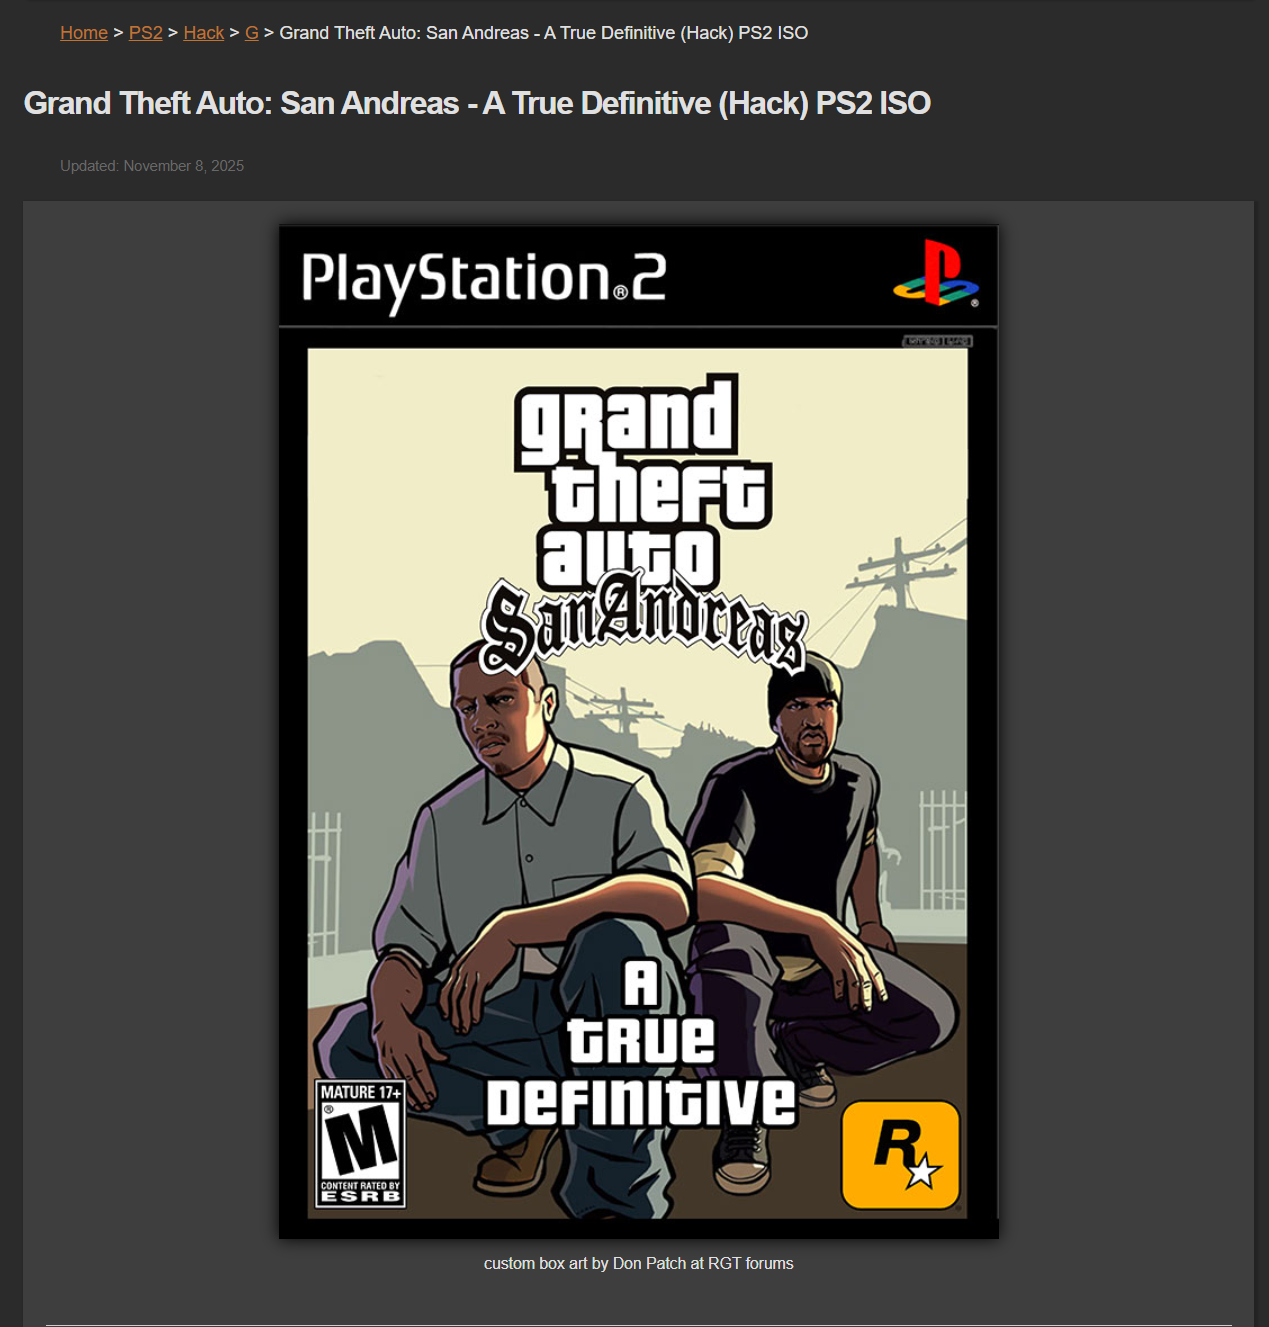Click the PlayStation logo icon on cover
Viewport: 1269px width, 1327px height.
point(936,273)
